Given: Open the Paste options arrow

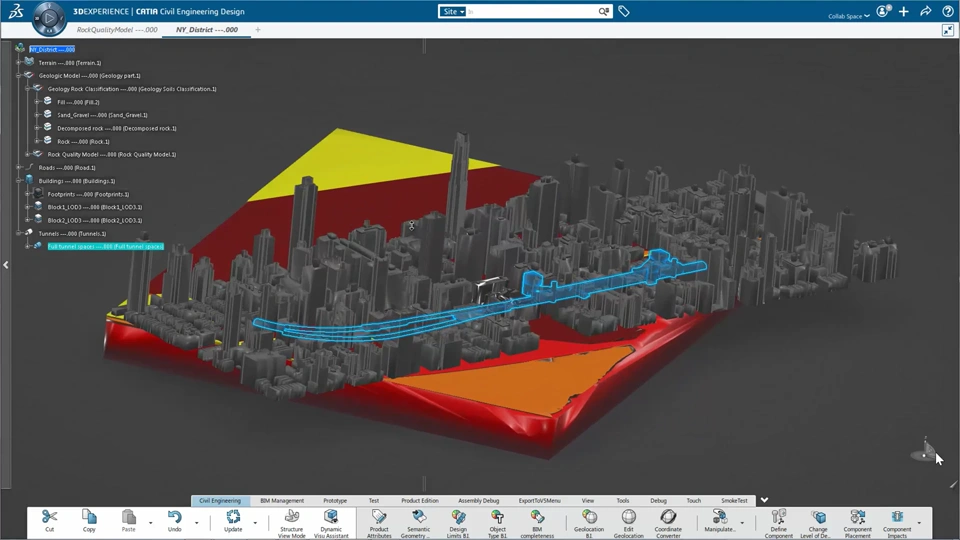Looking at the screenshot, I should point(151,523).
